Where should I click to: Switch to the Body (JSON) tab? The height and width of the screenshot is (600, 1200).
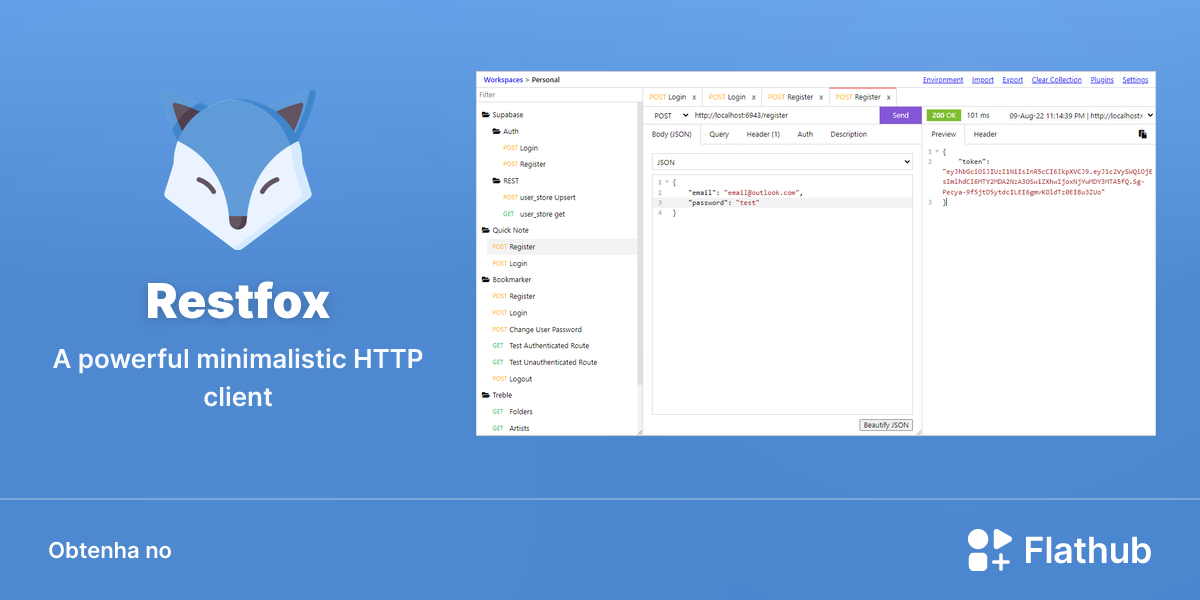[x=672, y=134]
